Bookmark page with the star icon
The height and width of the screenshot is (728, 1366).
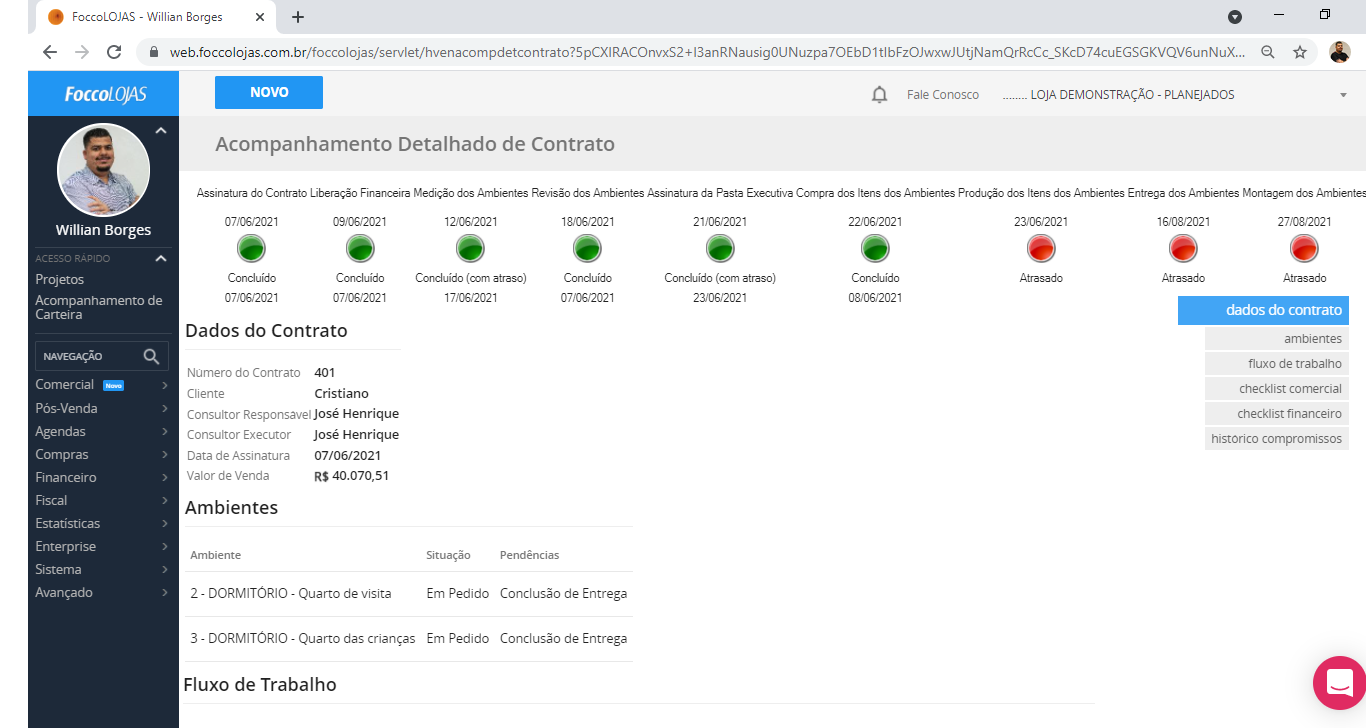coord(1300,52)
